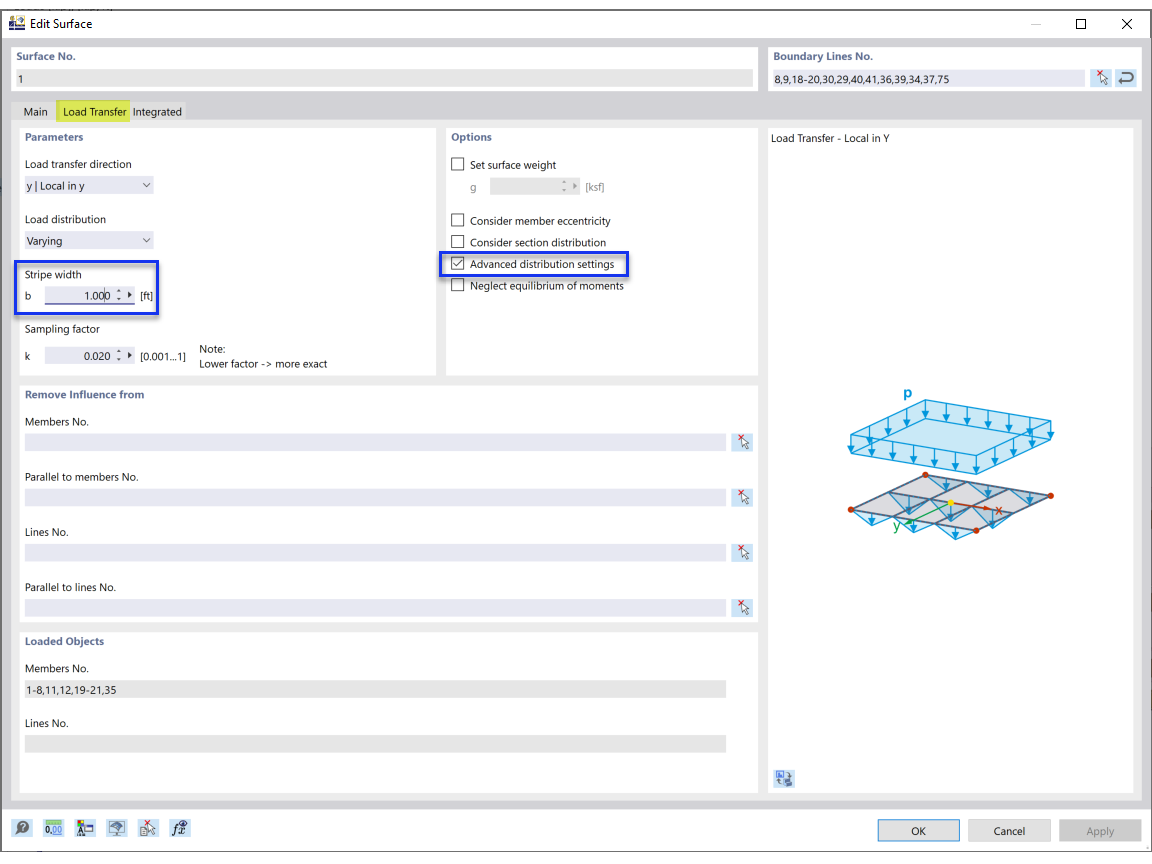Click the view toggle icon below the preview
Viewport: 1152px width, 864px height.
784,778
